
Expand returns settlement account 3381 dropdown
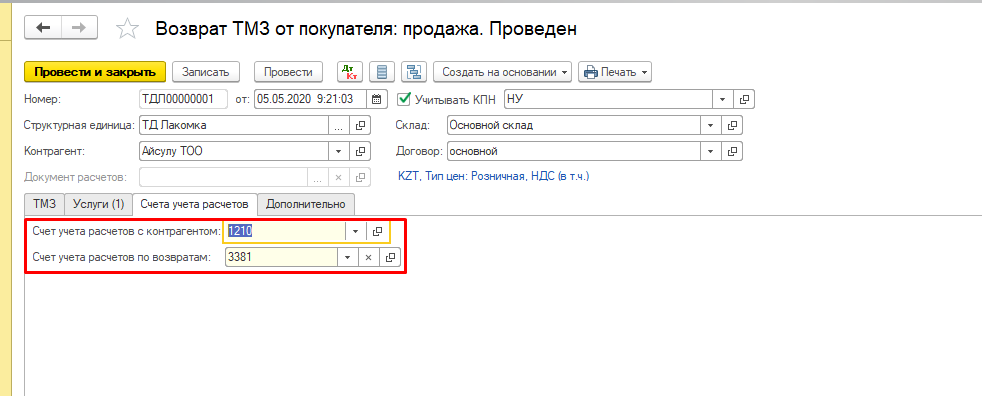[x=348, y=257]
